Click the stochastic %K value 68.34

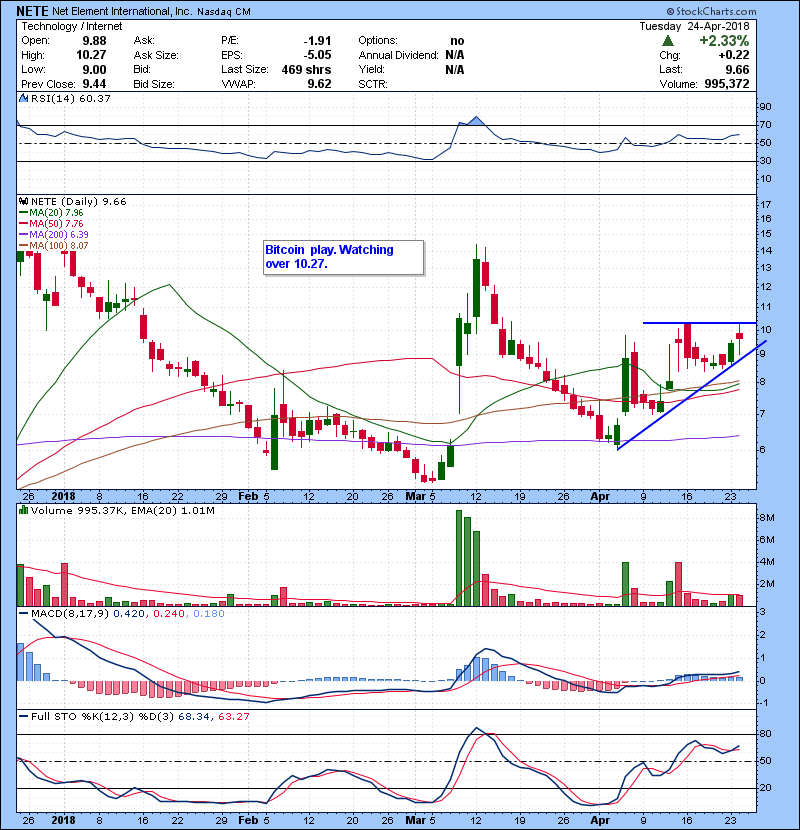pyautogui.click(x=194, y=717)
